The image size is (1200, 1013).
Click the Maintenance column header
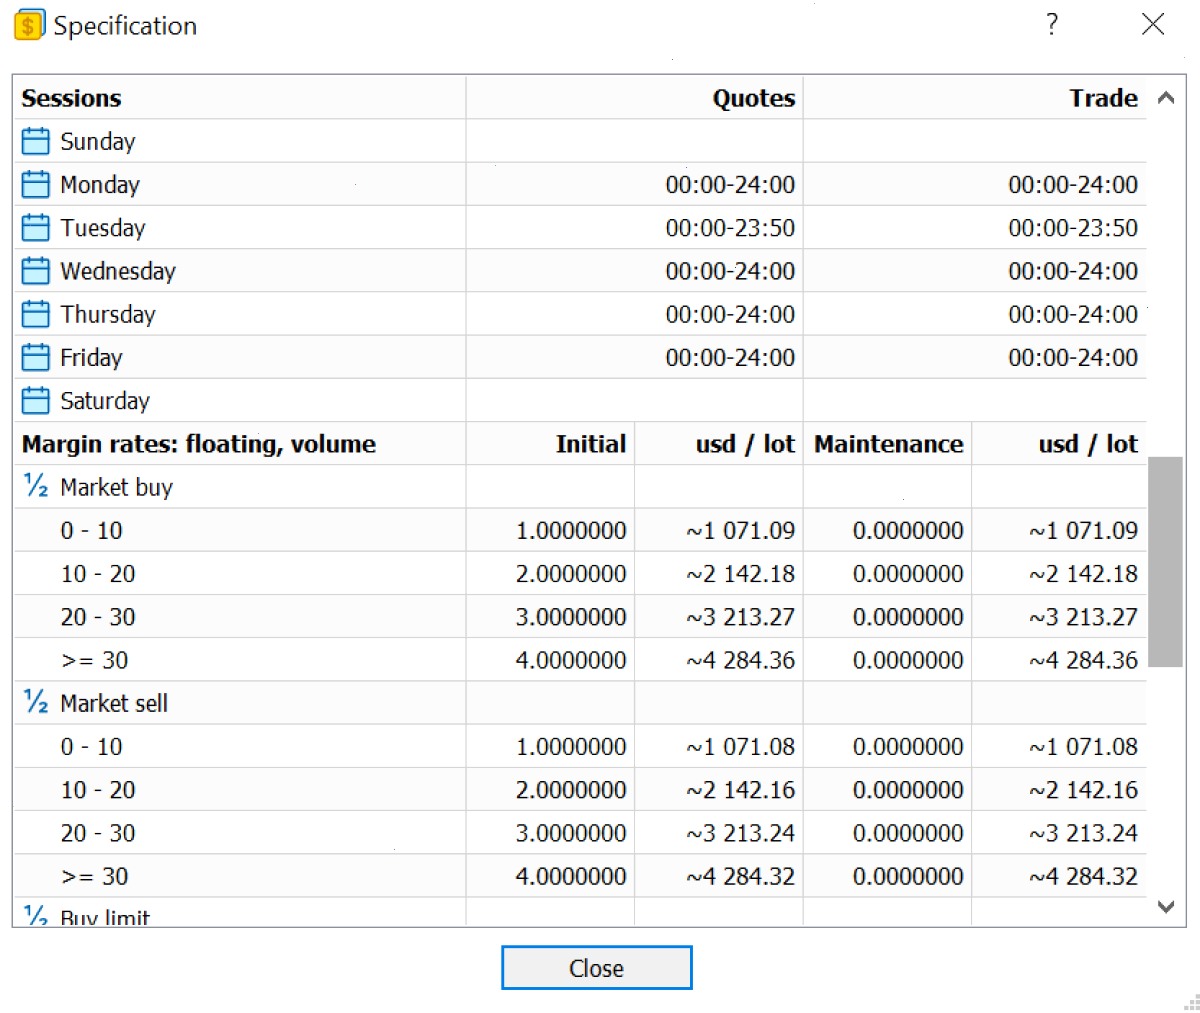coord(889,444)
